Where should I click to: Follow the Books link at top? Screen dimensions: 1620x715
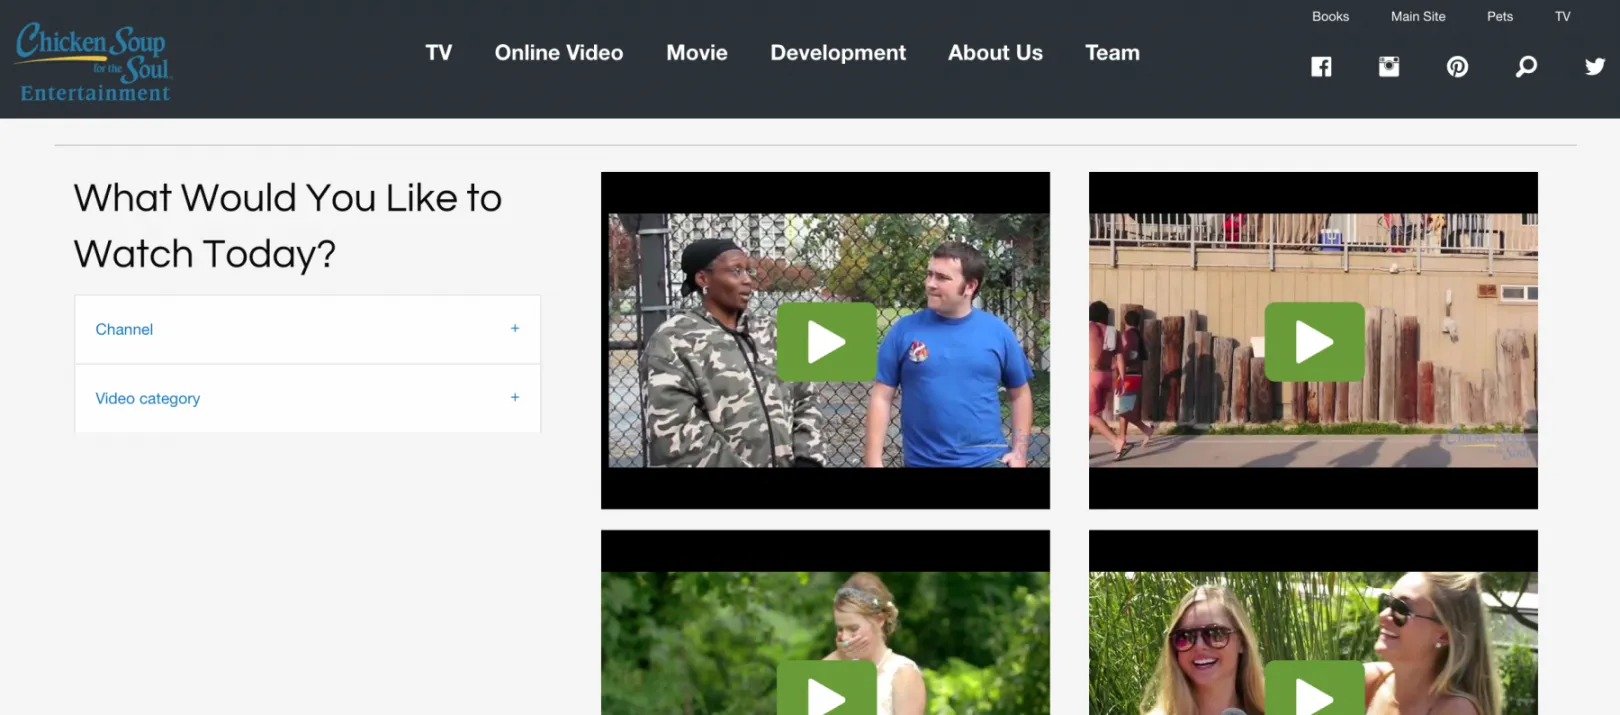tap(1330, 16)
